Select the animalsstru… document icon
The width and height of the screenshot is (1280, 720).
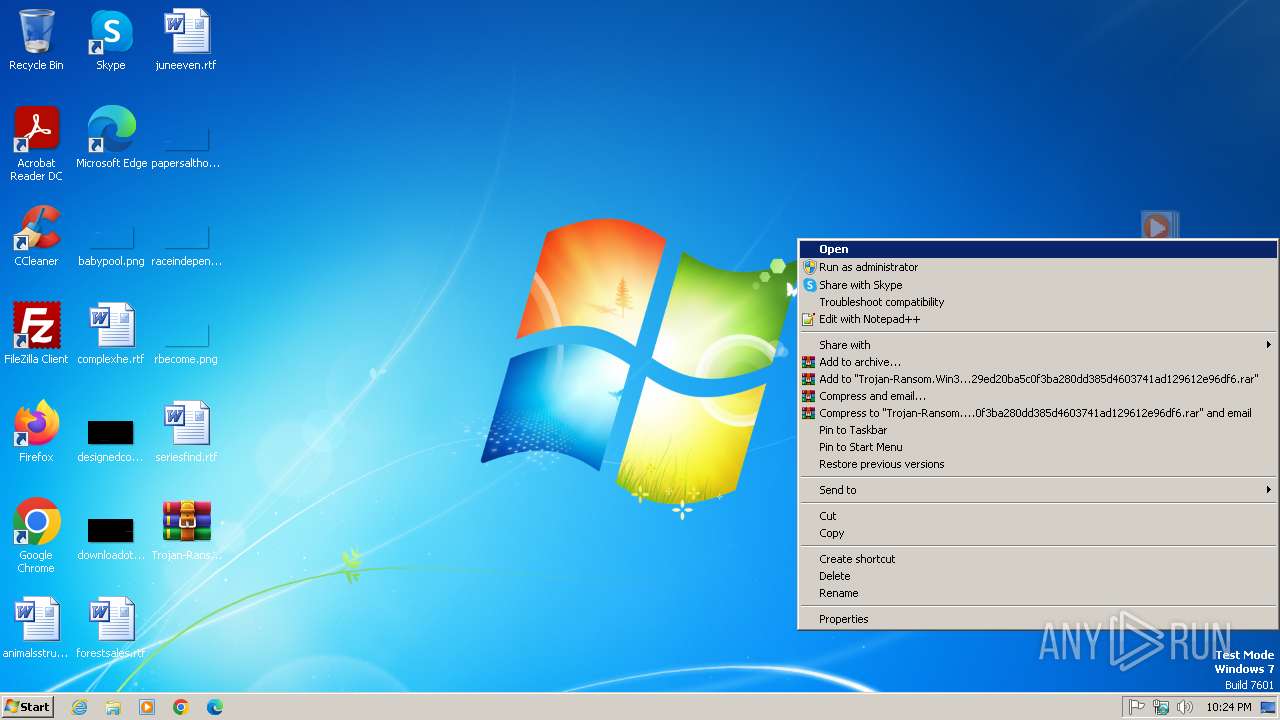click(36, 628)
